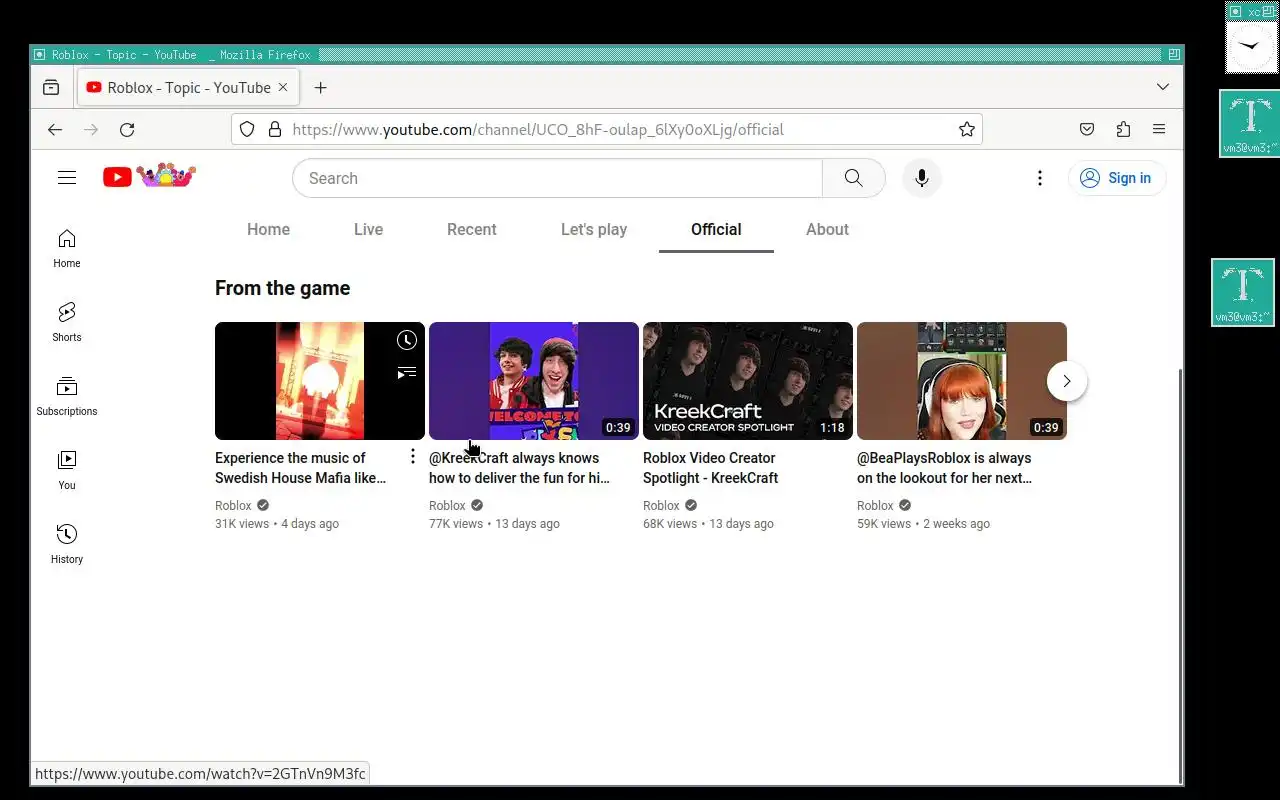Play the KreekCraft 0:39 thumbnail

(x=534, y=381)
